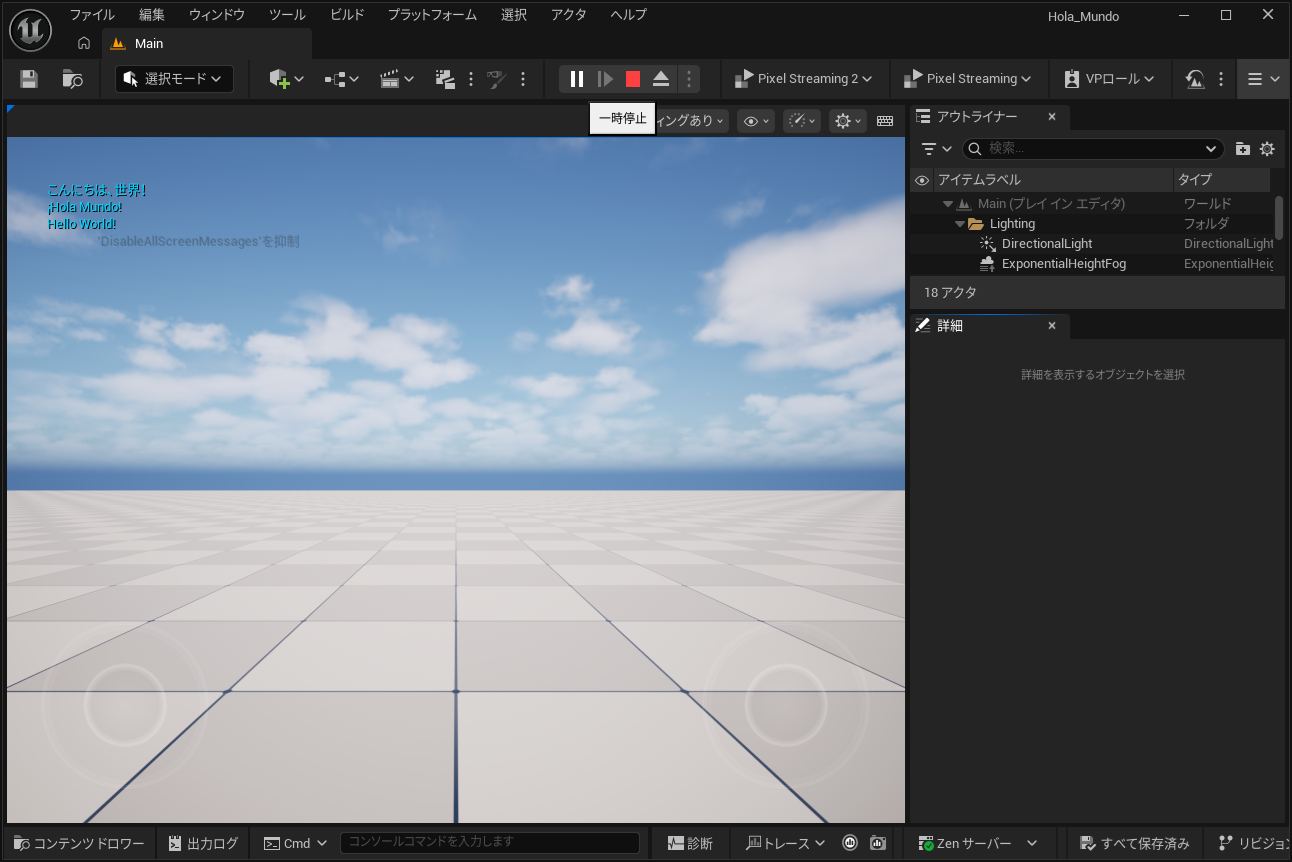The height and width of the screenshot is (862, 1292).
Task: Open the ビルド menu
Action: pyautogui.click(x=347, y=15)
